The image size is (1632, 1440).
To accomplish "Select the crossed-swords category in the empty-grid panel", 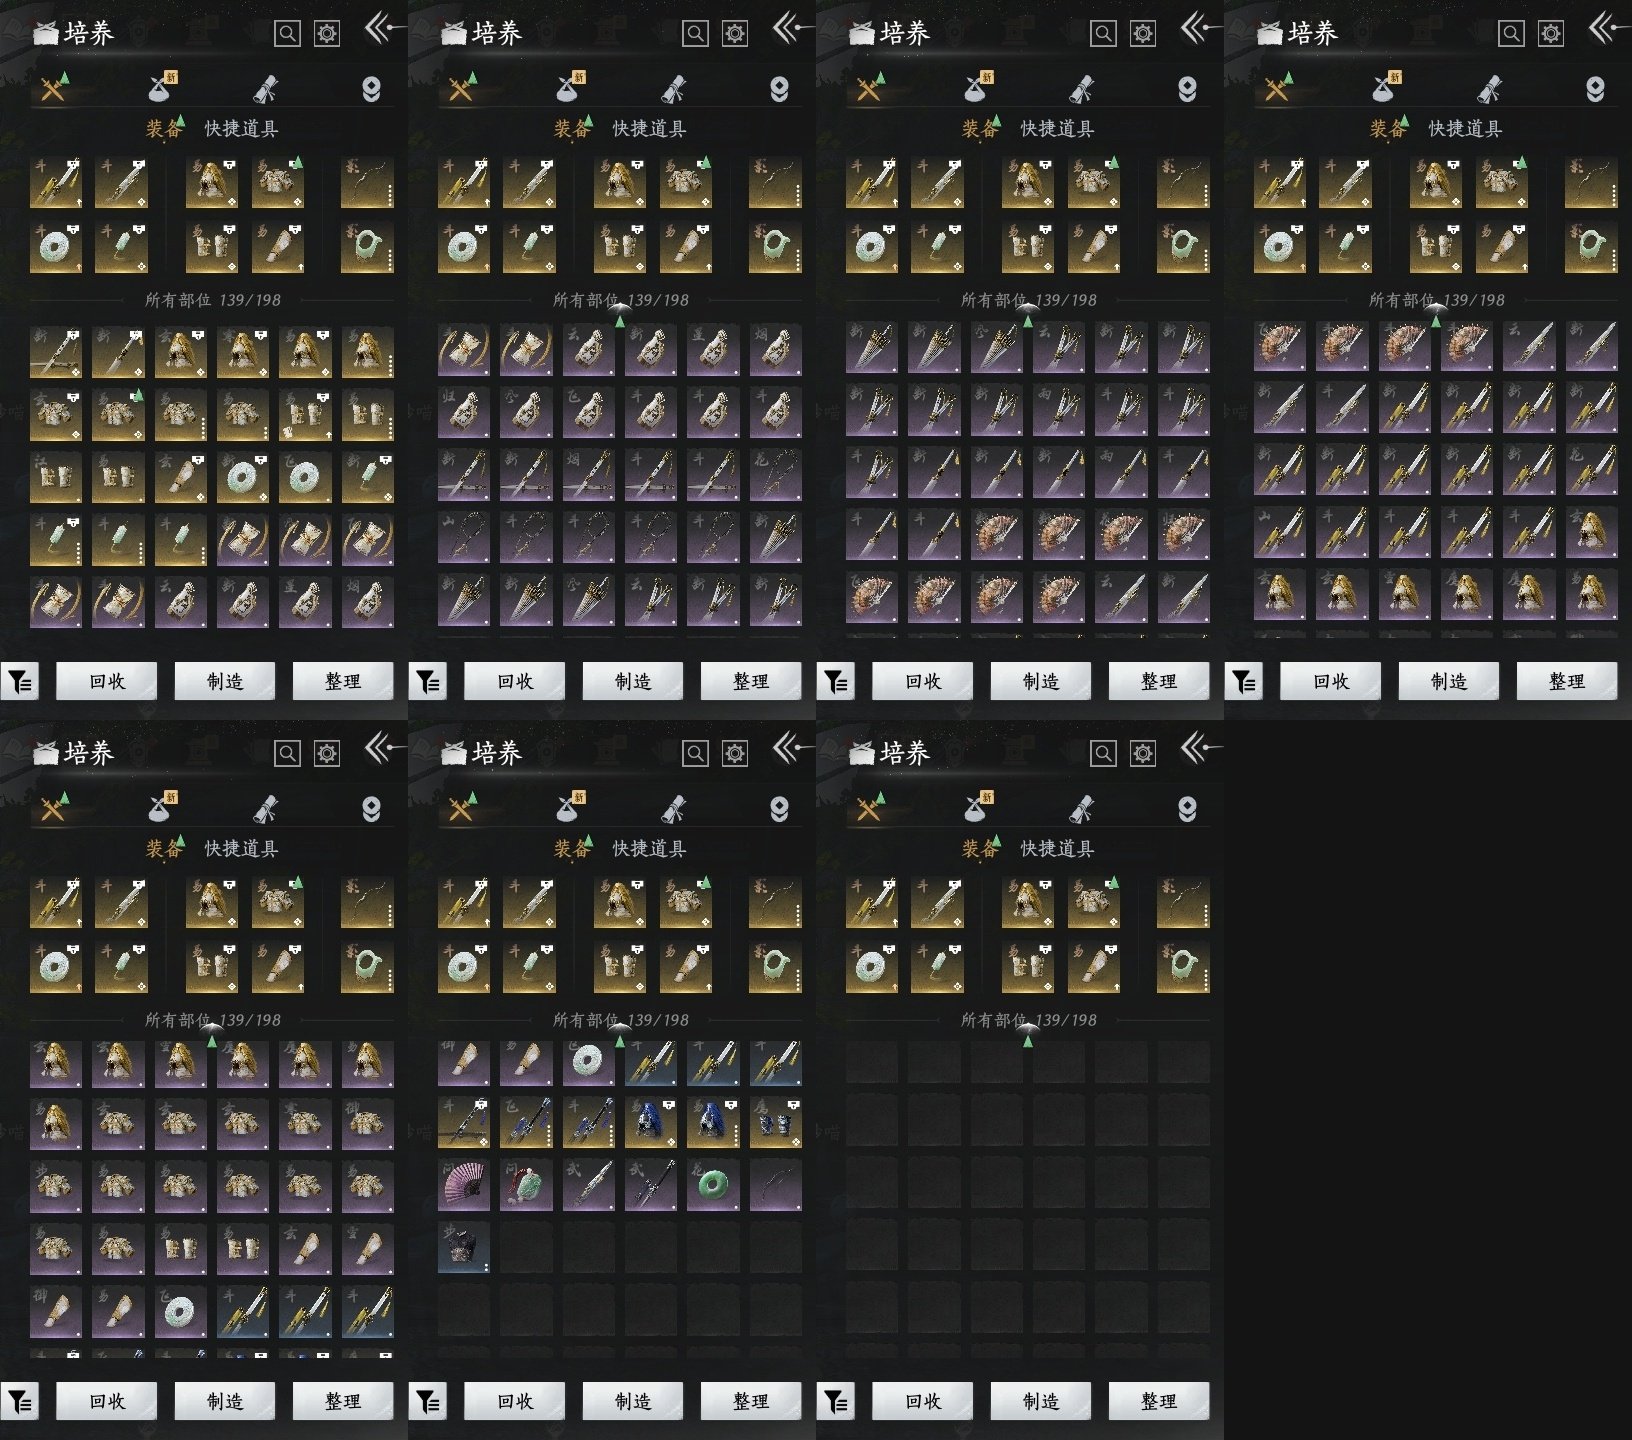I will point(870,809).
